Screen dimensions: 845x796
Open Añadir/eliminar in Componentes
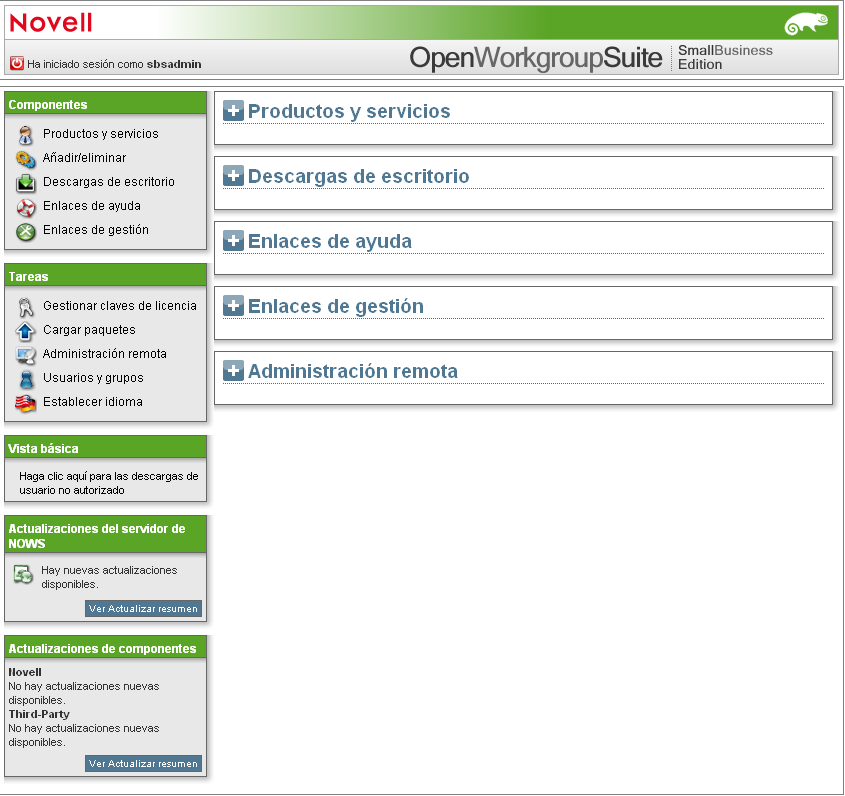click(x=84, y=158)
